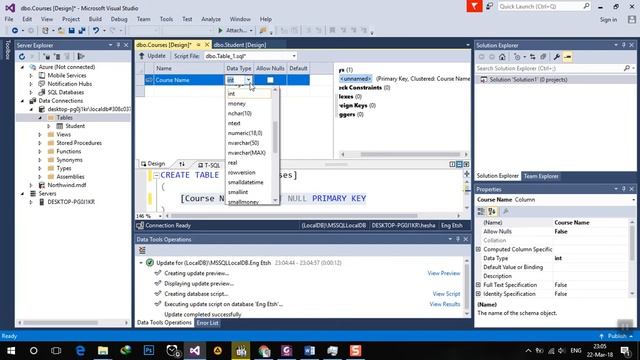
Task: Click the Publish button in status bar
Action: coord(616,336)
